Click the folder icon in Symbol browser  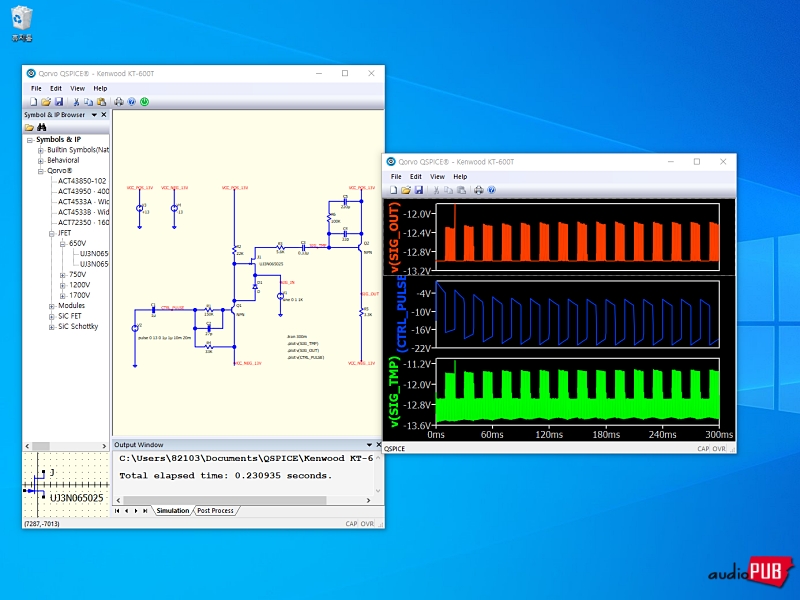point(29,127)
